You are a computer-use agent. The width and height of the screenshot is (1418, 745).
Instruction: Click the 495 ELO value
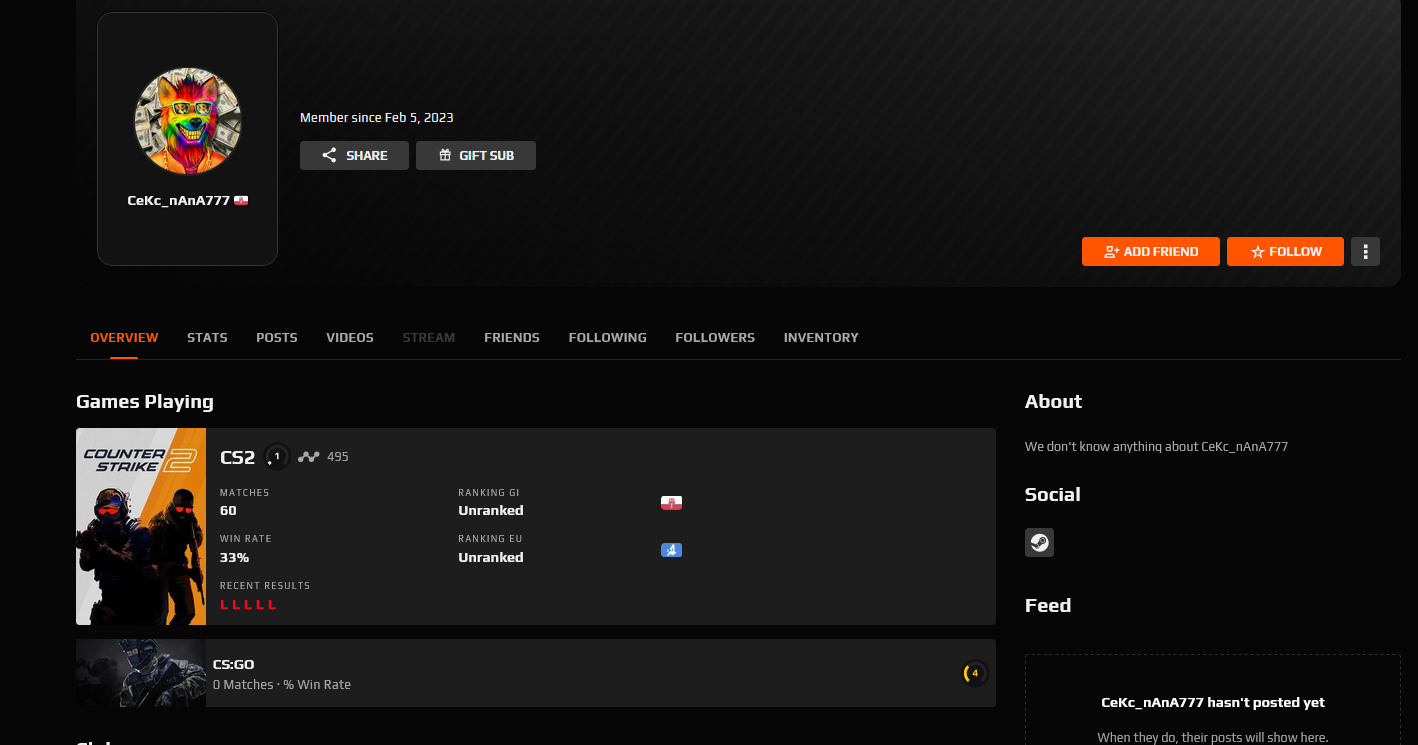click(x=338, y=457)
